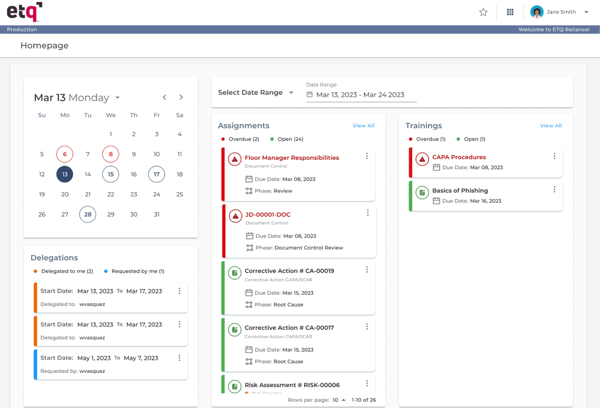Go to previous month in calendar

[164, 97]
